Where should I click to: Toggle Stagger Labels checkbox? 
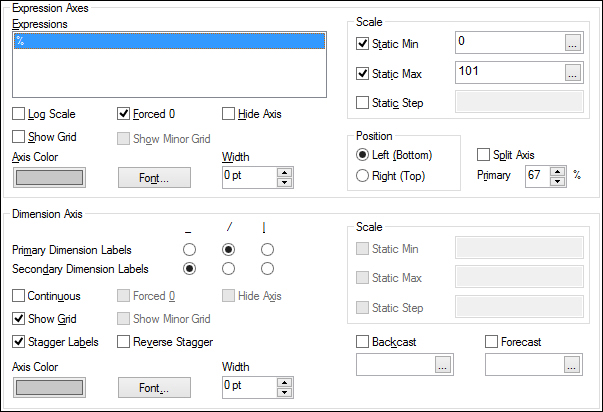pos(18,342)
